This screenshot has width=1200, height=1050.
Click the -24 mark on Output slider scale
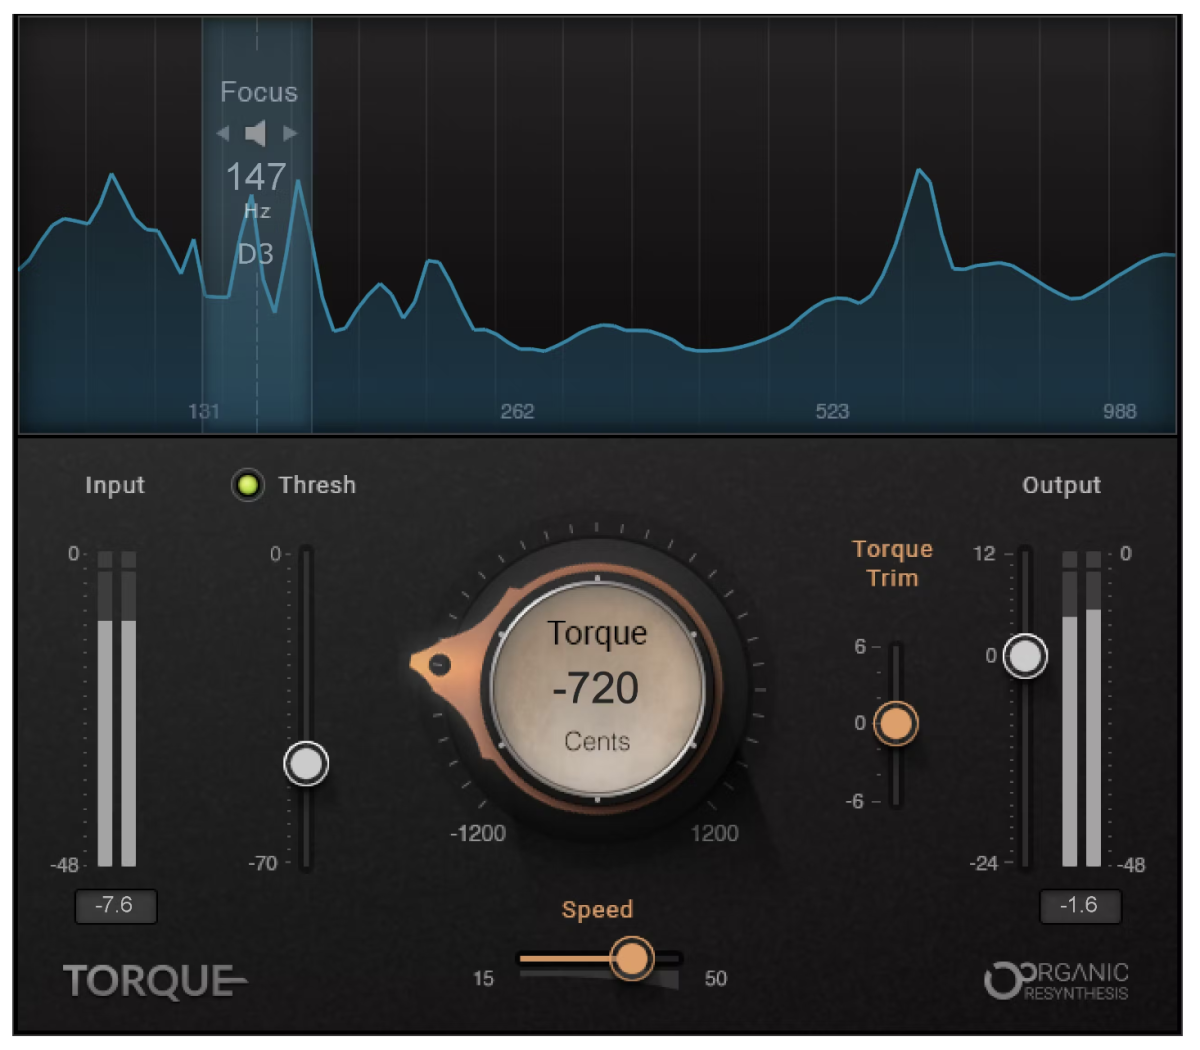pos(984,863)
